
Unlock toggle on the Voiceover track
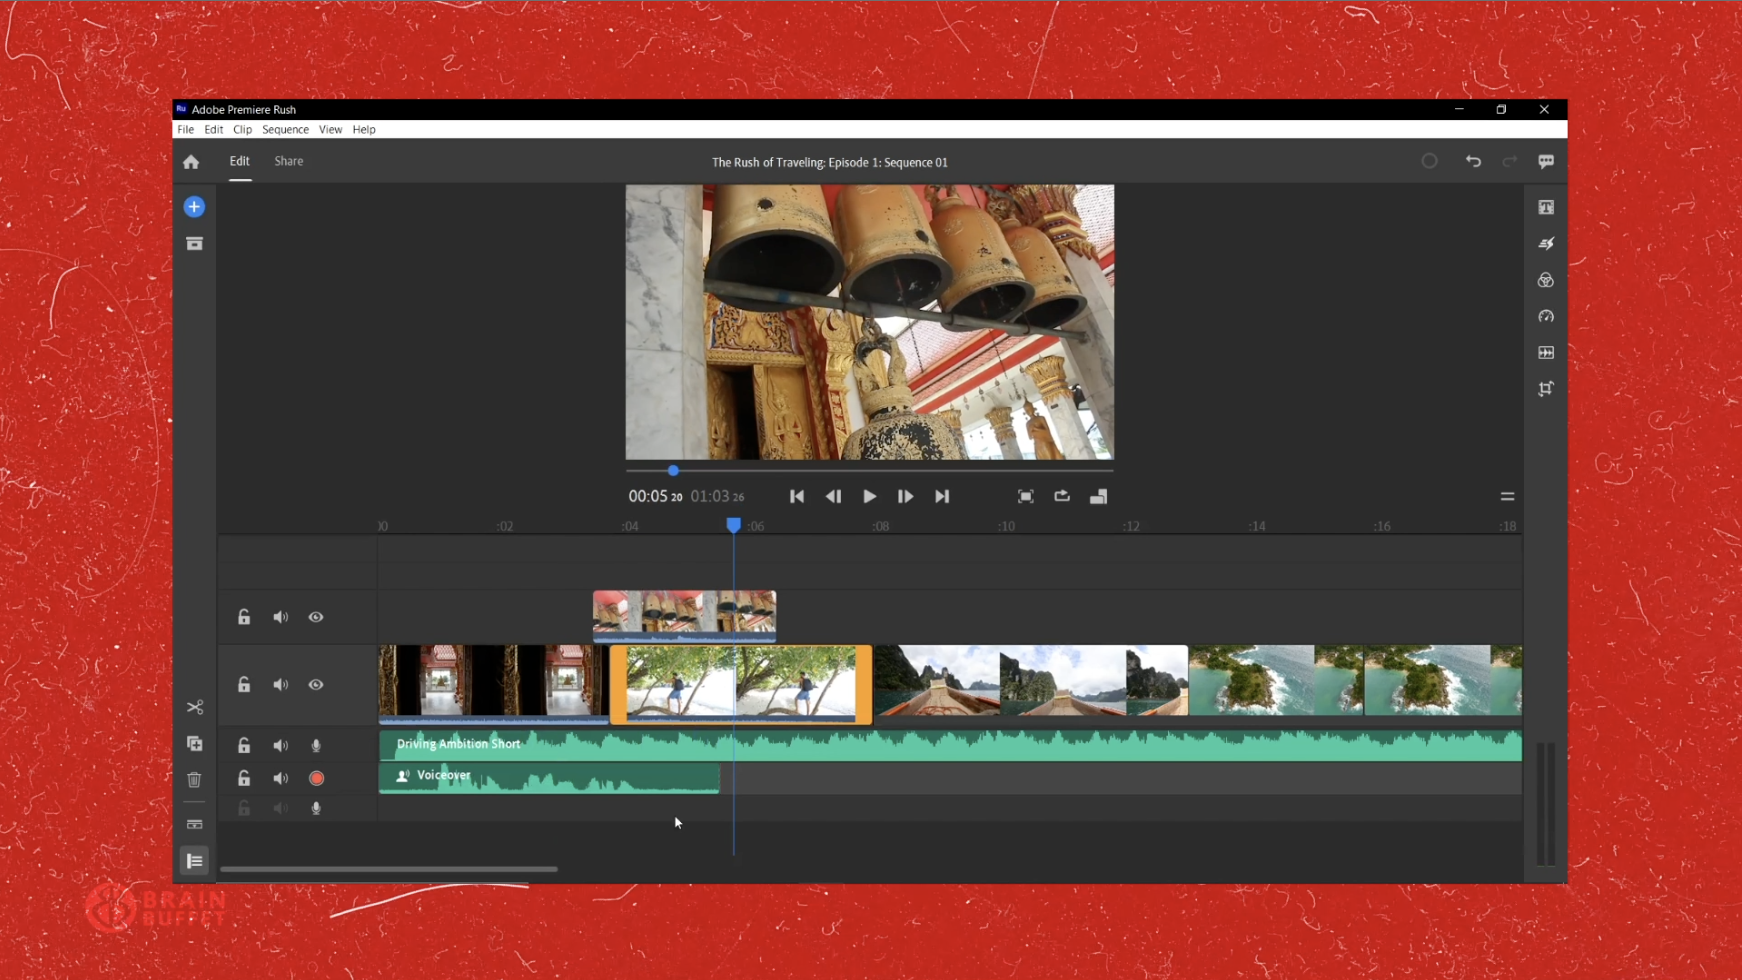coord(243,778)
